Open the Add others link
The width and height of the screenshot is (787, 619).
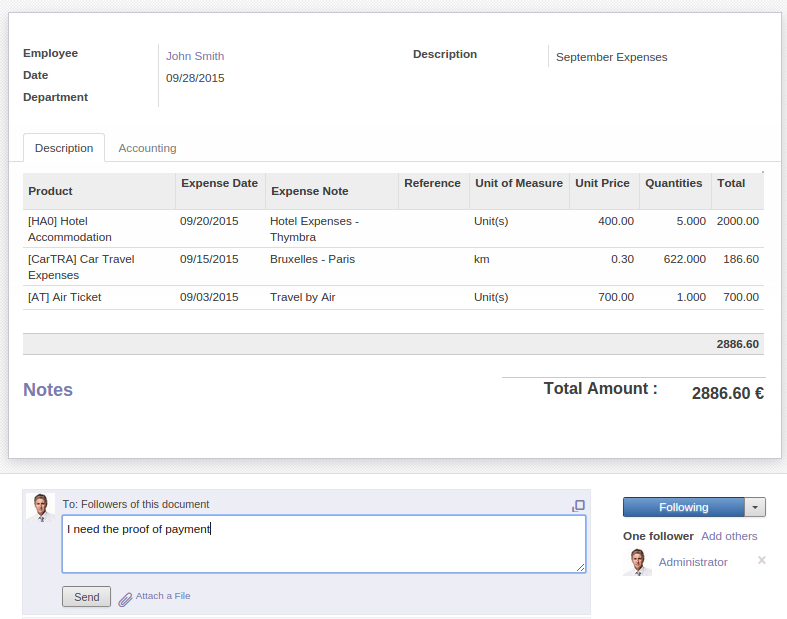tap(729, 536)
